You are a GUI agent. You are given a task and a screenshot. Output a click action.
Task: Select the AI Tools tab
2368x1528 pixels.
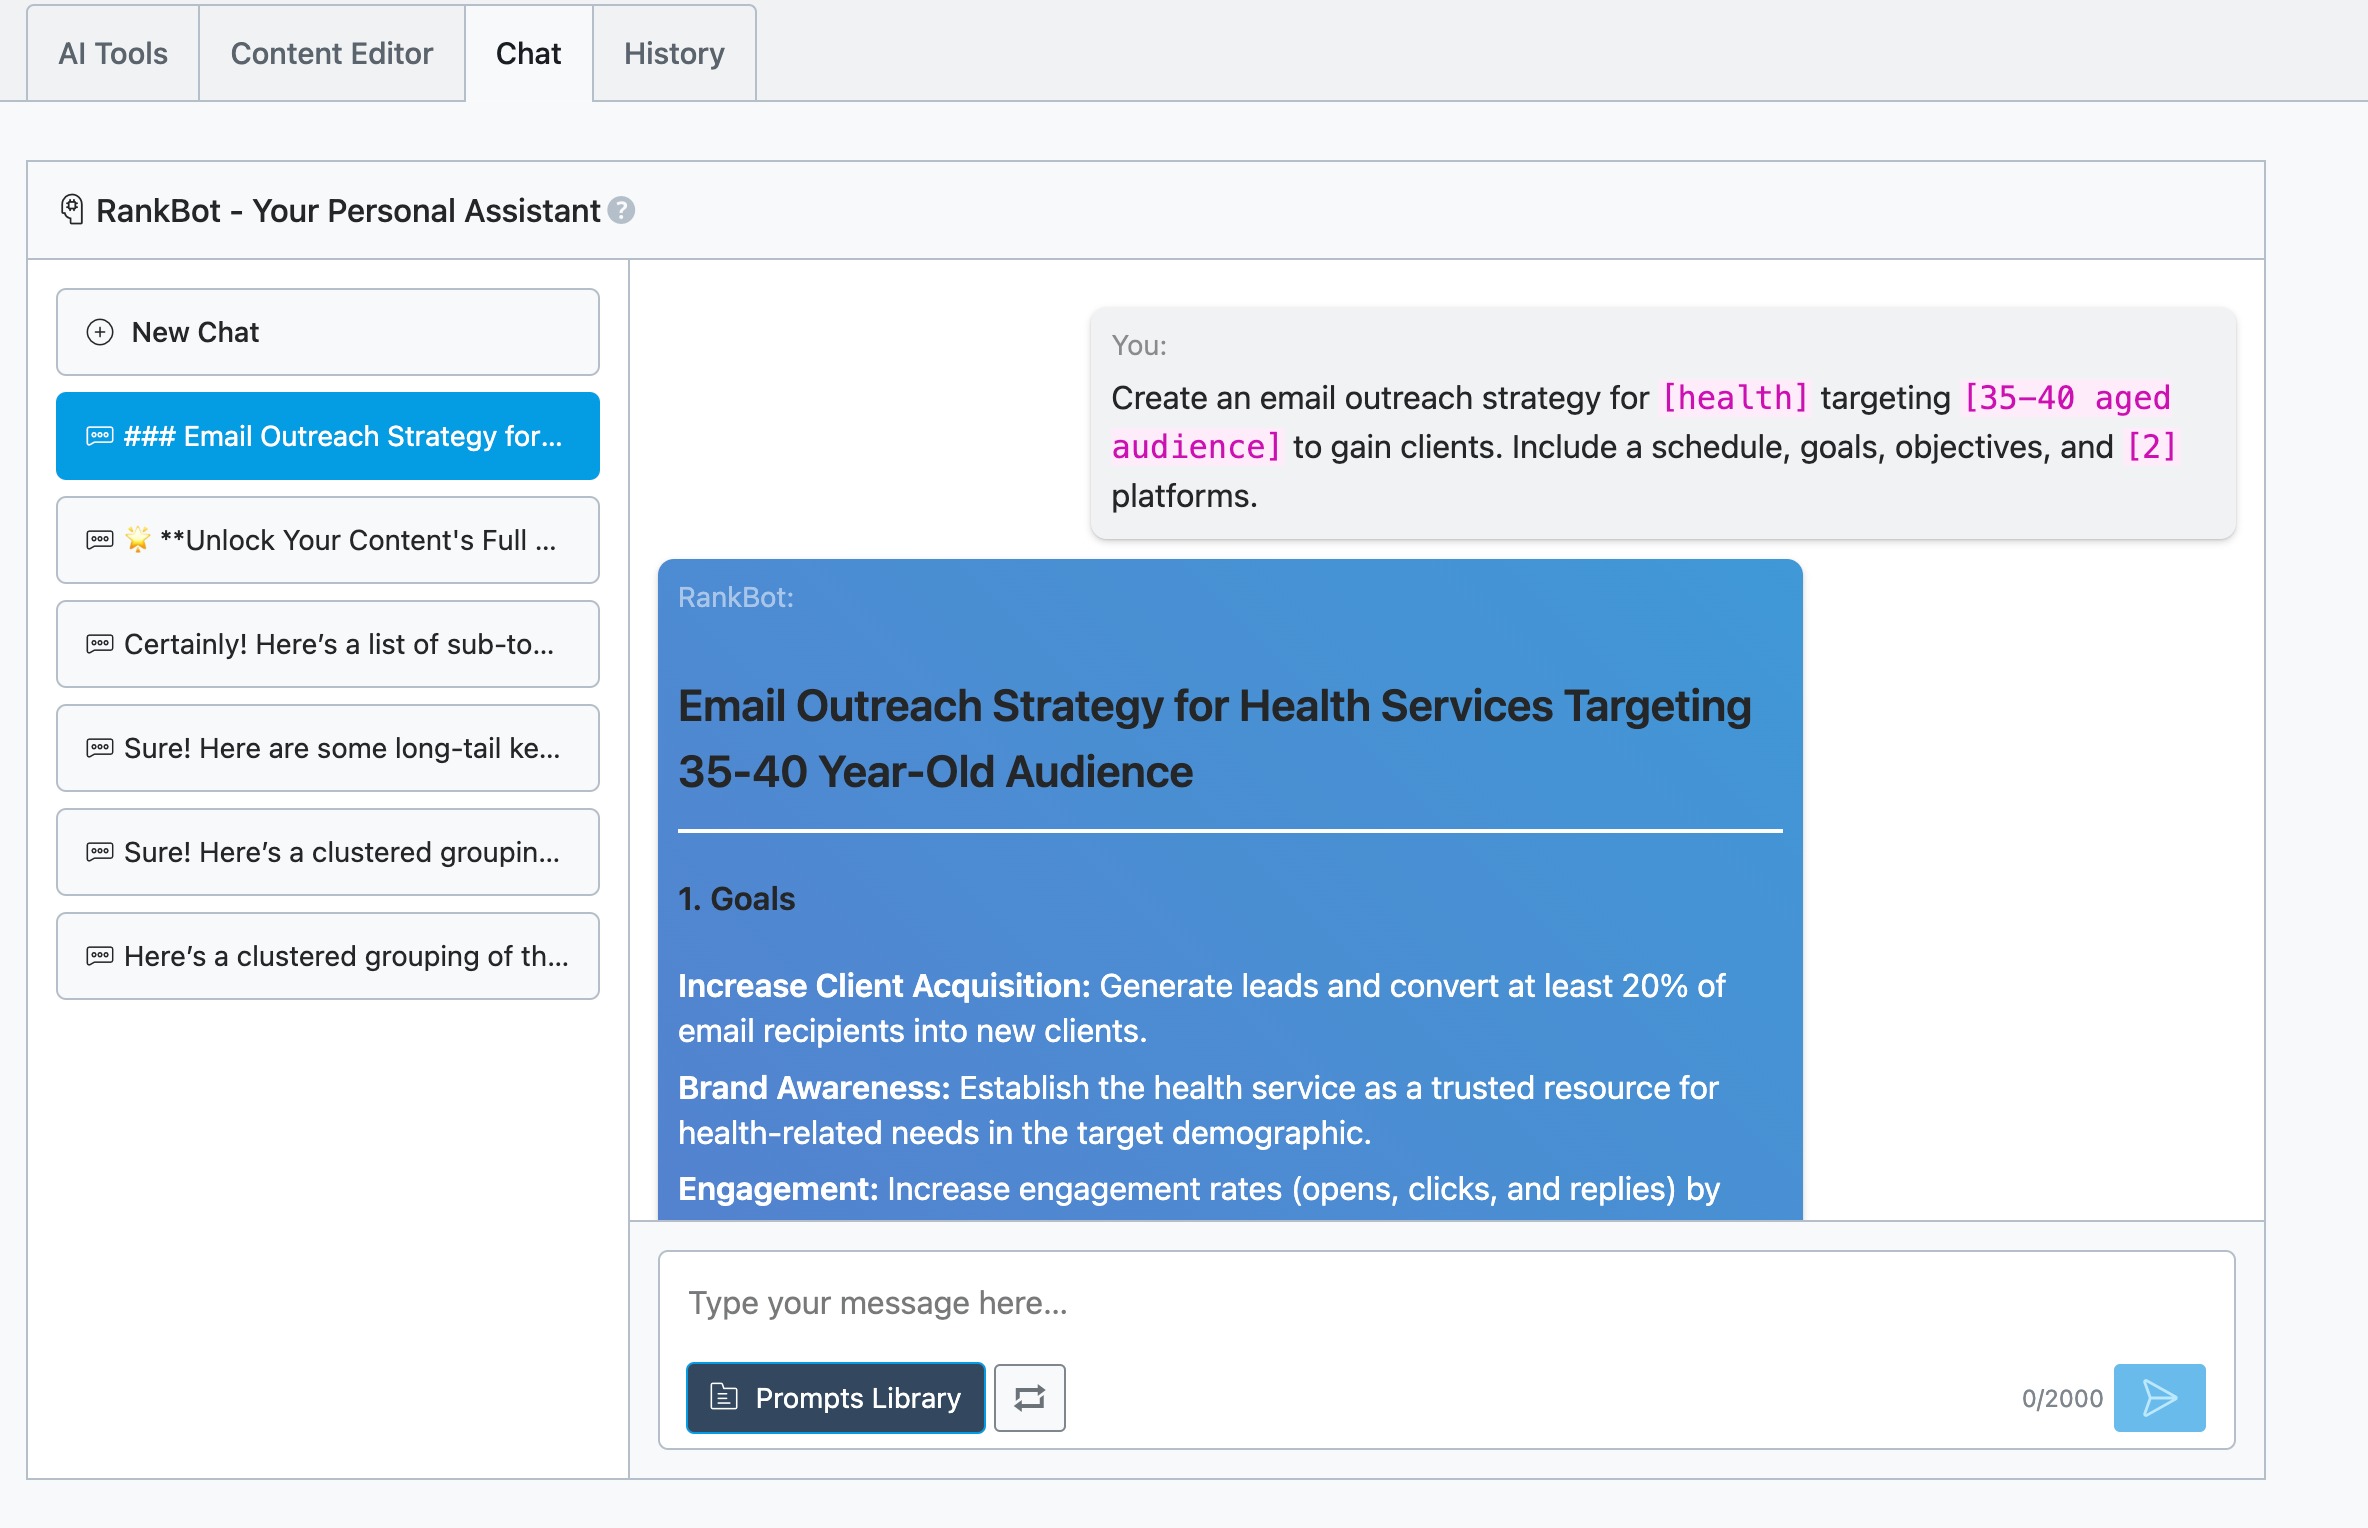[112, 53]
